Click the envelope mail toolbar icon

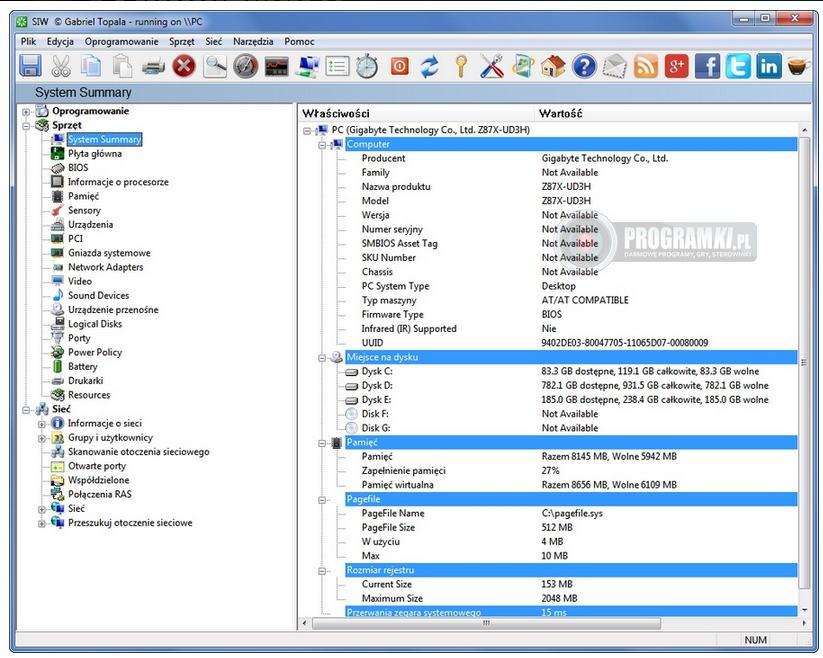(615, 67)
